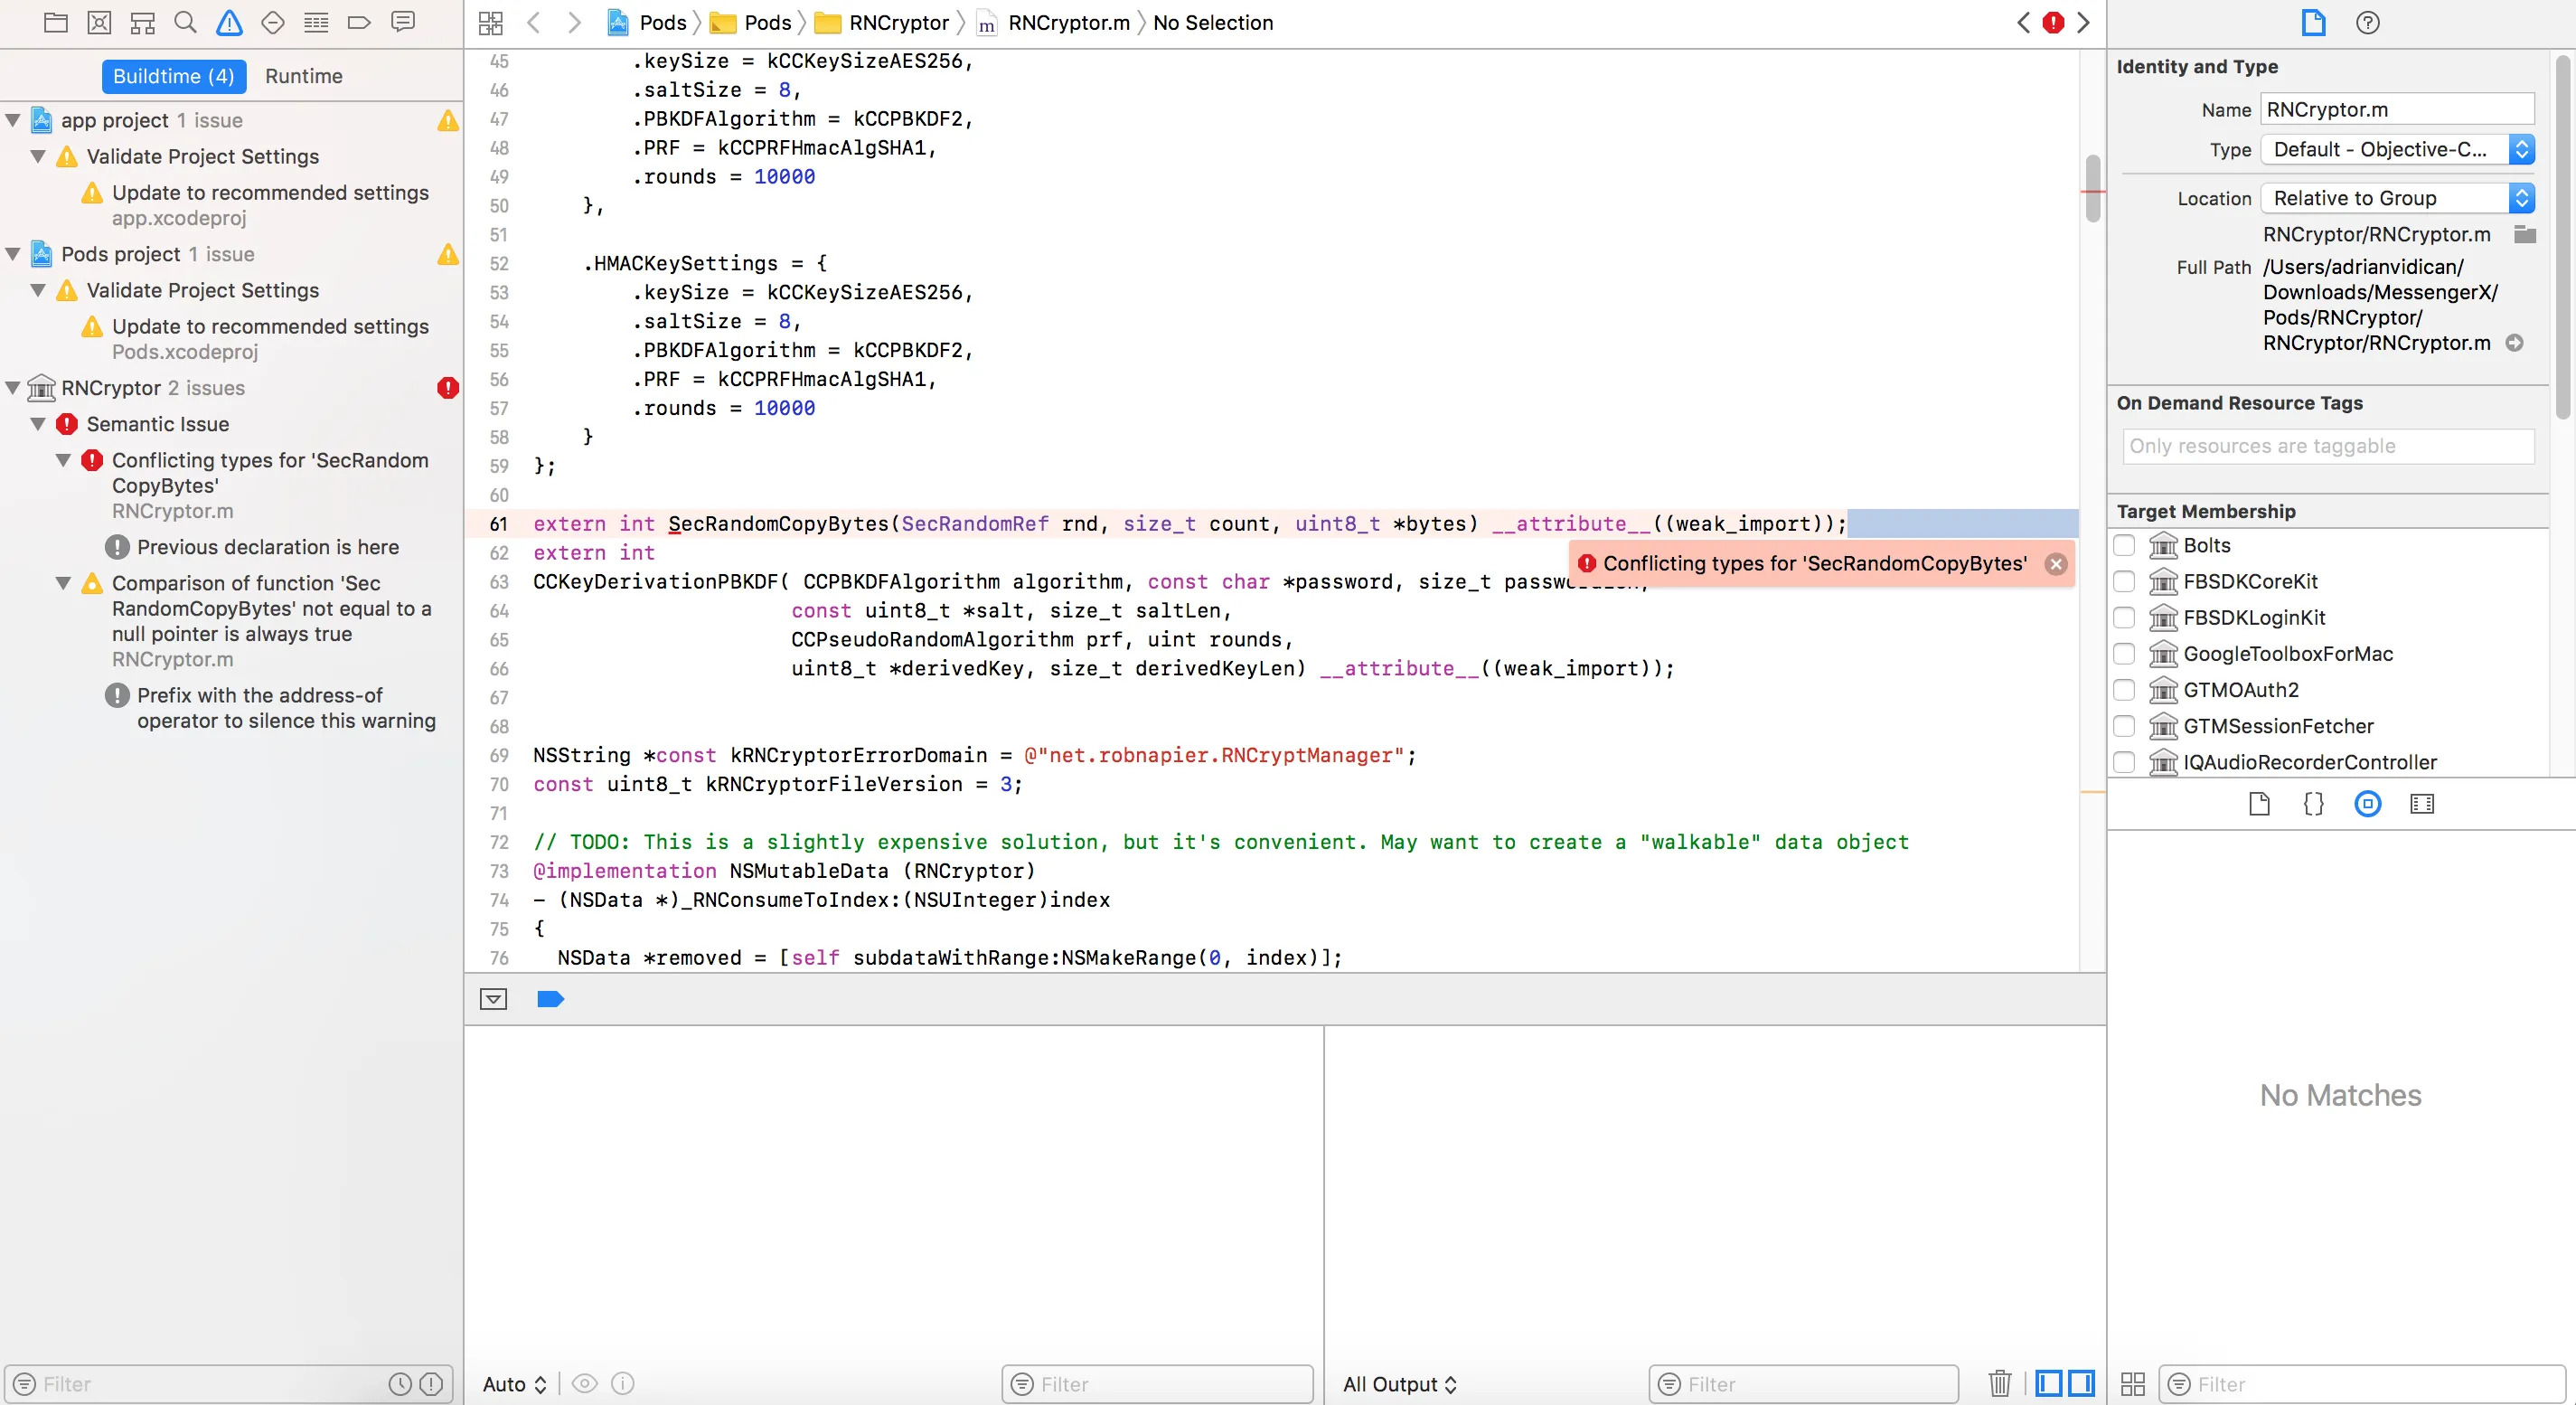Select the Buildtime (4) tab

tap(173, 76)
